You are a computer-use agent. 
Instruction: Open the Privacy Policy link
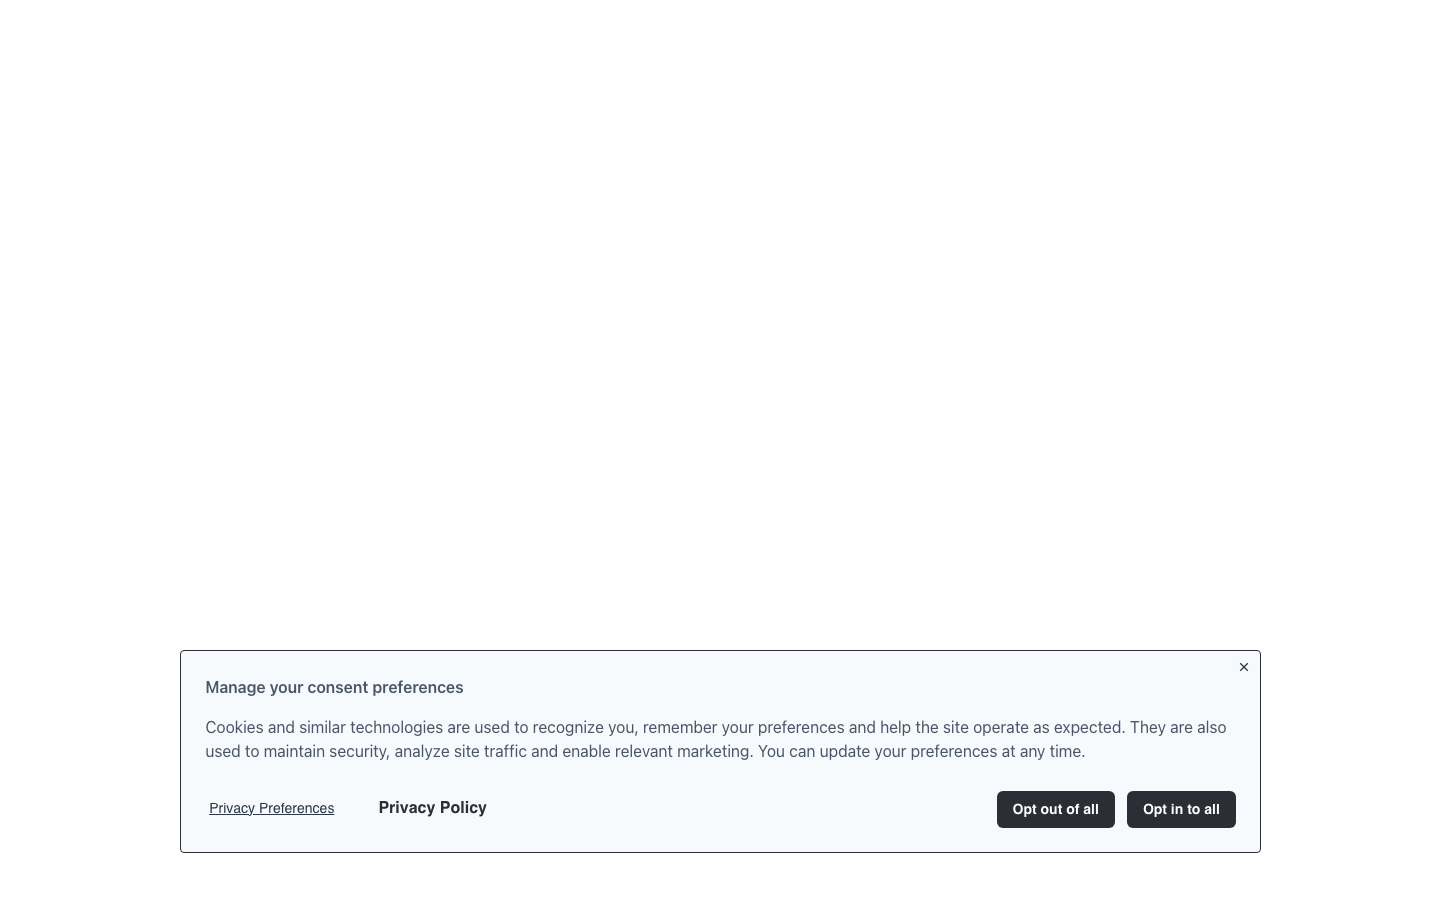coord(432,807)
